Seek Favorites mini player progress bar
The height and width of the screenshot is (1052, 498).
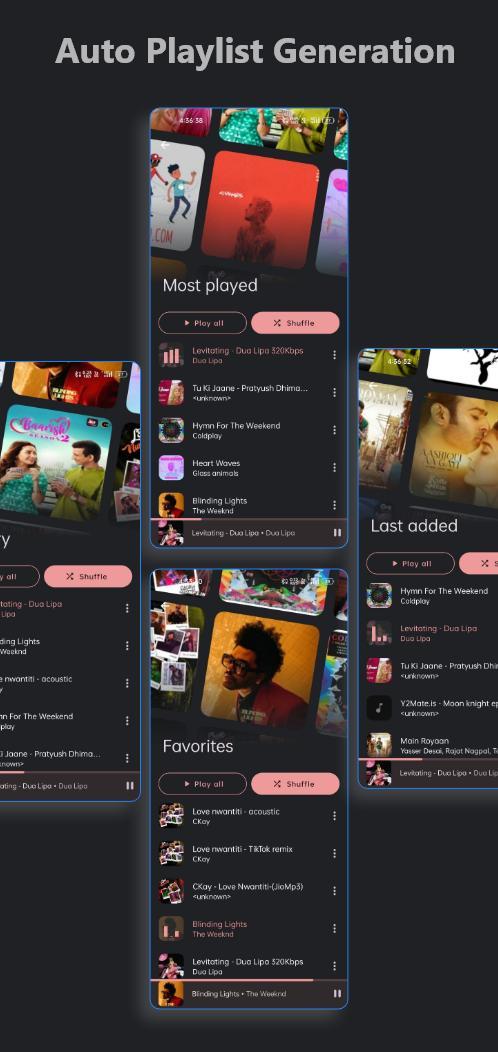249,980
